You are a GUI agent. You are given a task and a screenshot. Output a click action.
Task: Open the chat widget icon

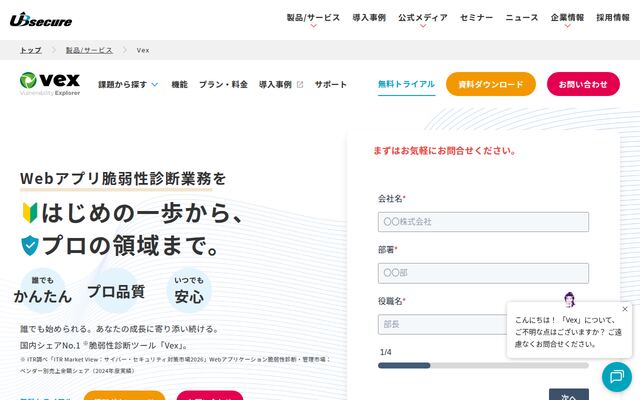click(616, 376)
